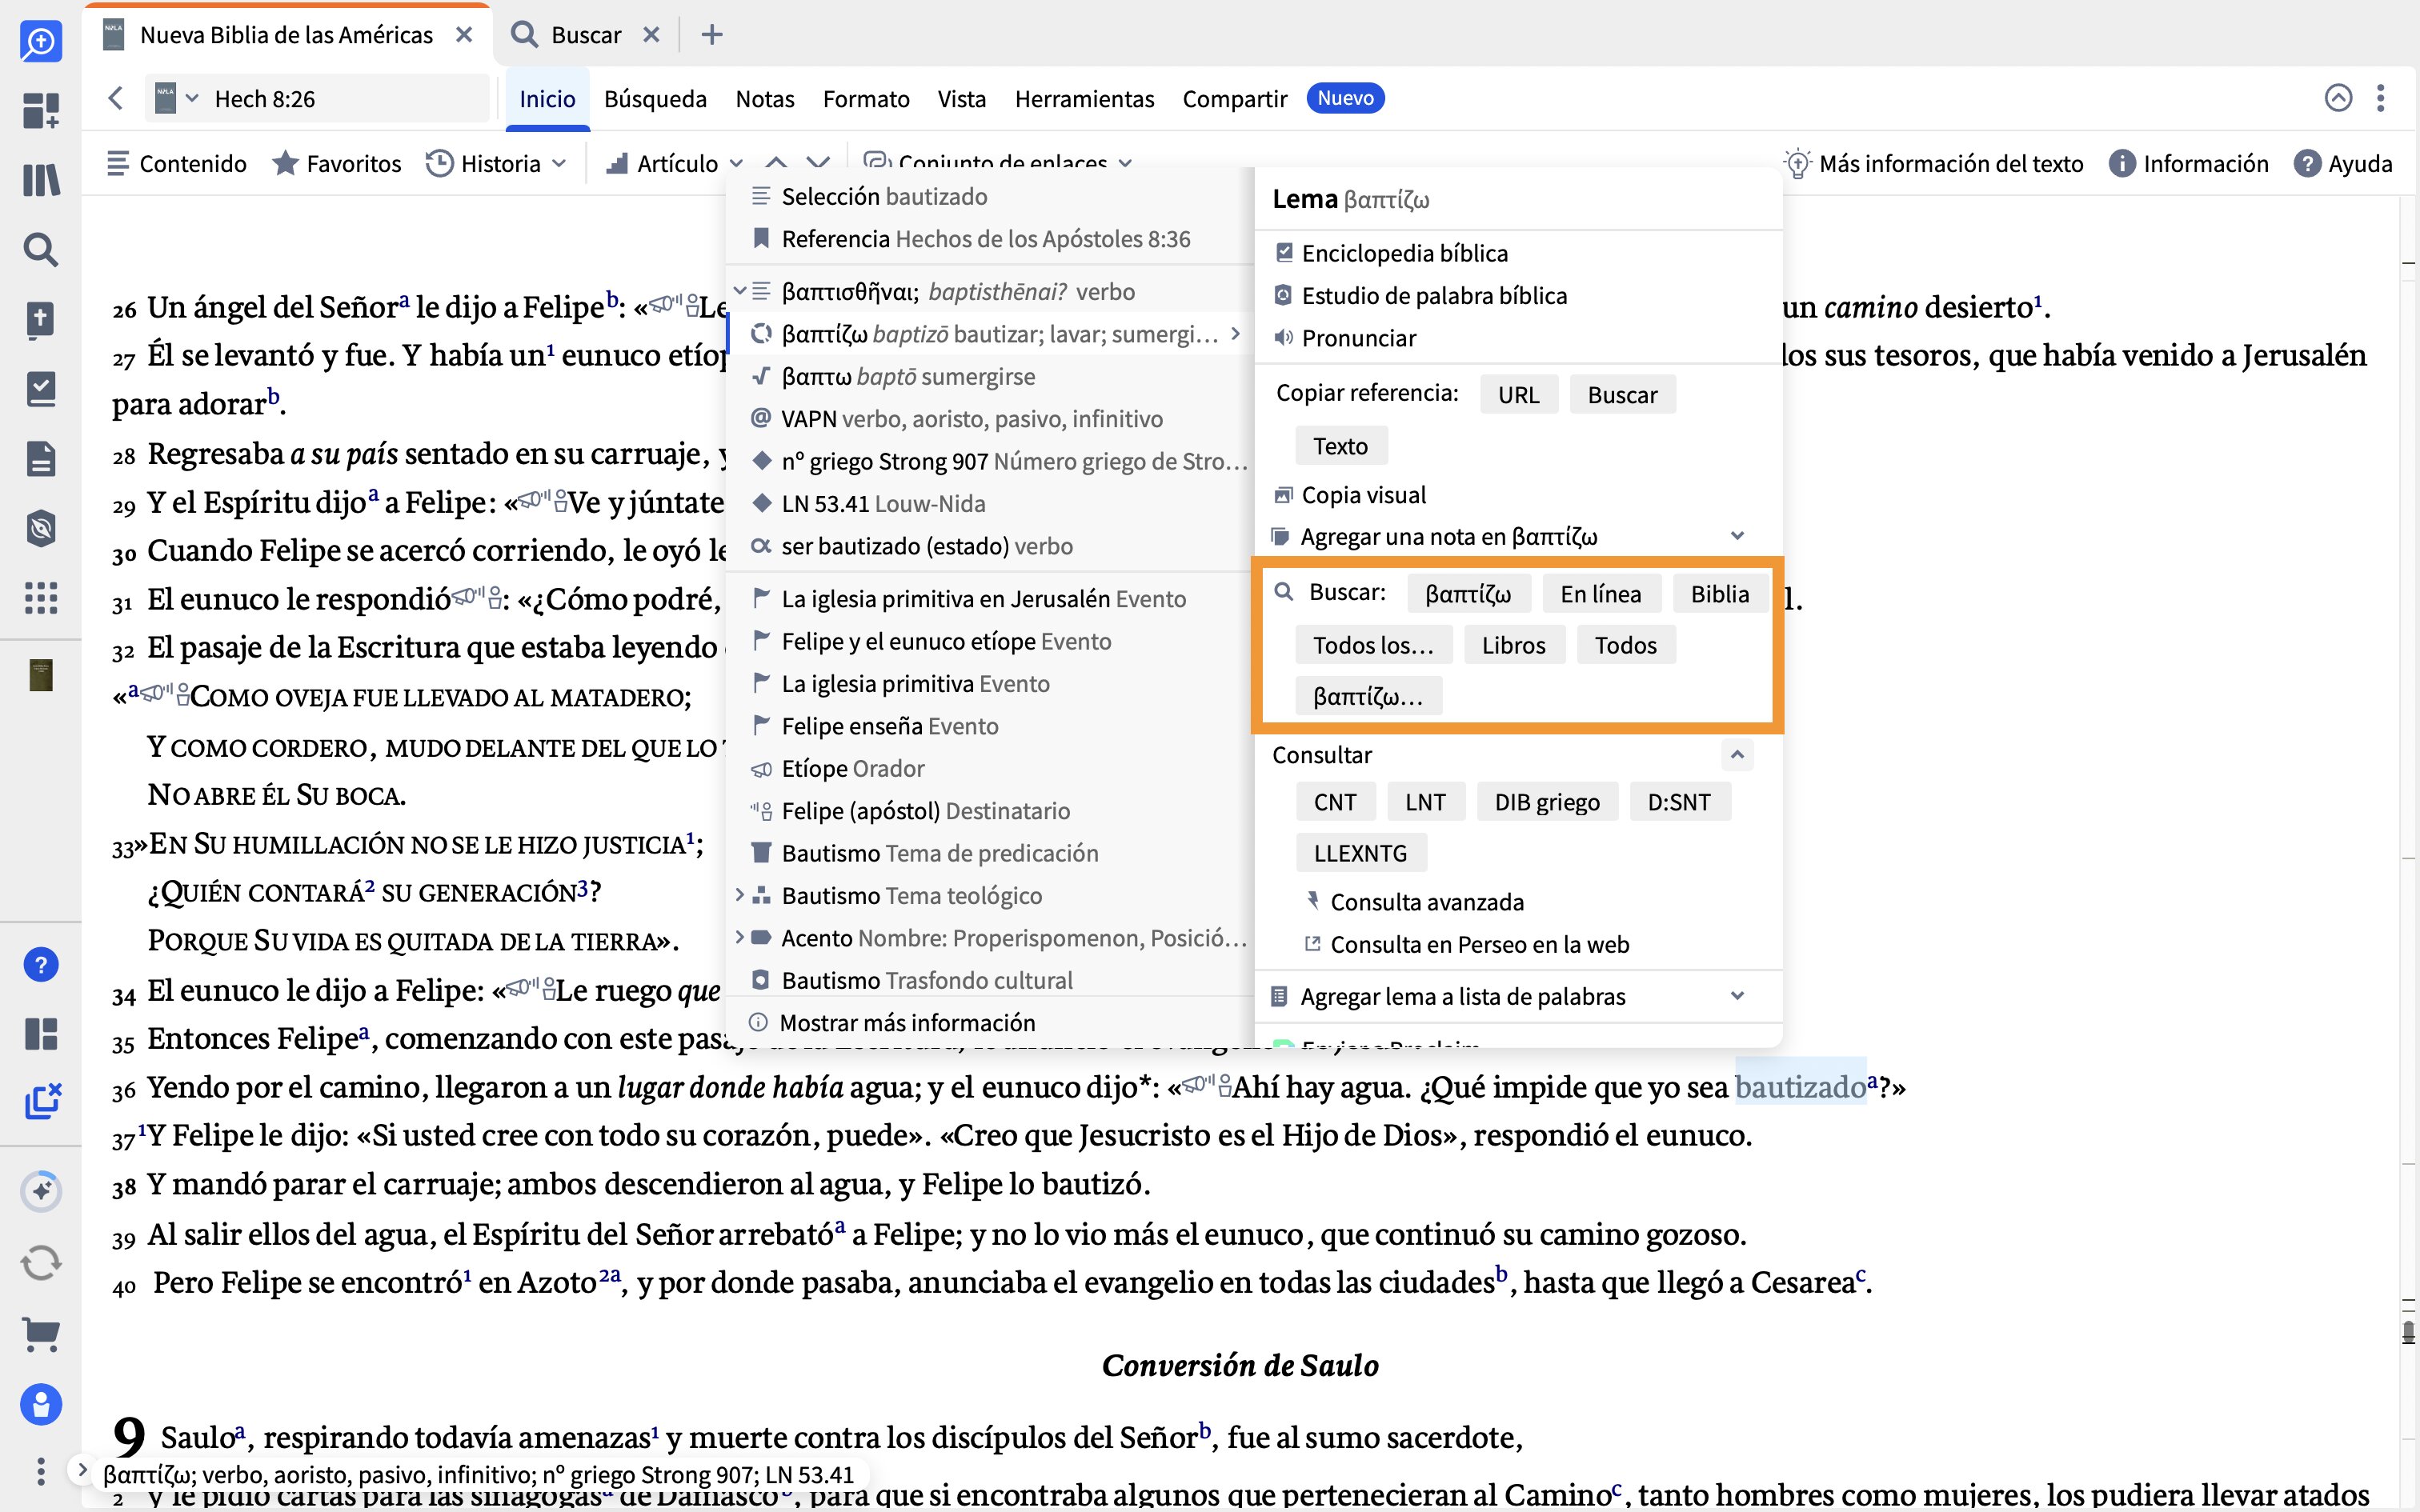Open the LLEXNTG lexicon button
The width and height of the screenshot is (2420, 1512).
(x=1360, y=853)
